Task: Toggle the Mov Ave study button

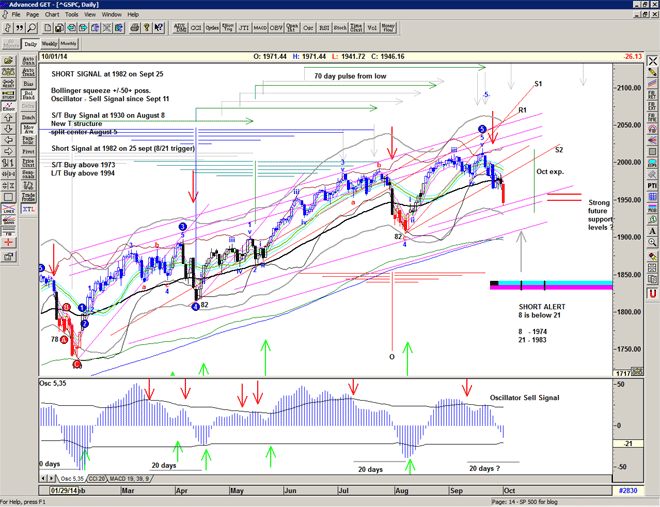Action: pyautogui.click(x=29, y=129)
